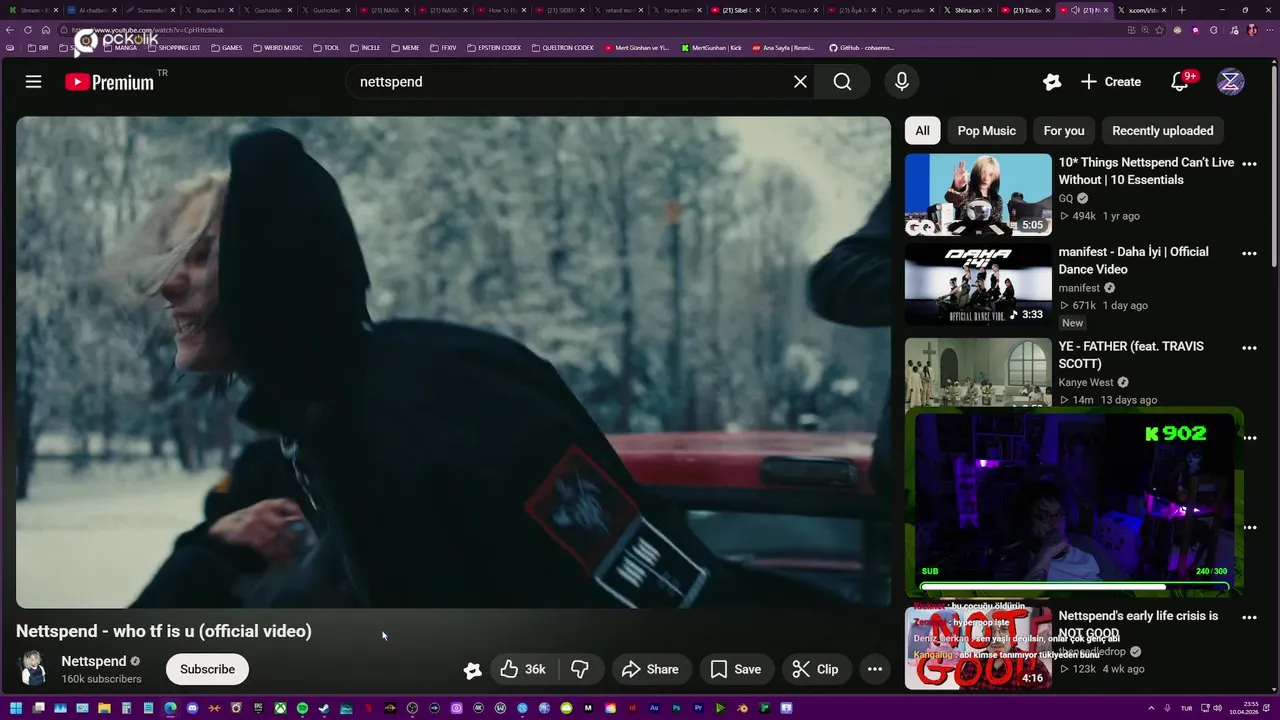
Task: Open manifest Daha İyi dance video thumbnail
Action: pyautogui.click(x=978, y=284)
